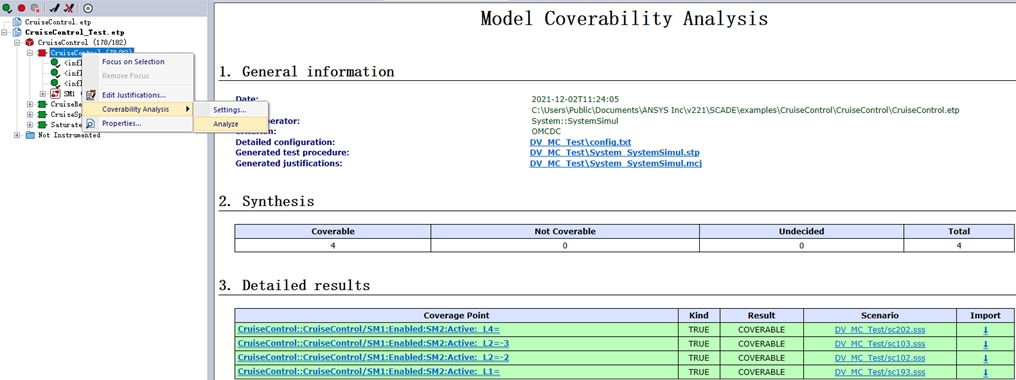1016x380 pixels.
Task: Open coverage point link ending _L2=-3
Action: pyautogui.click(x=373, y=344)
